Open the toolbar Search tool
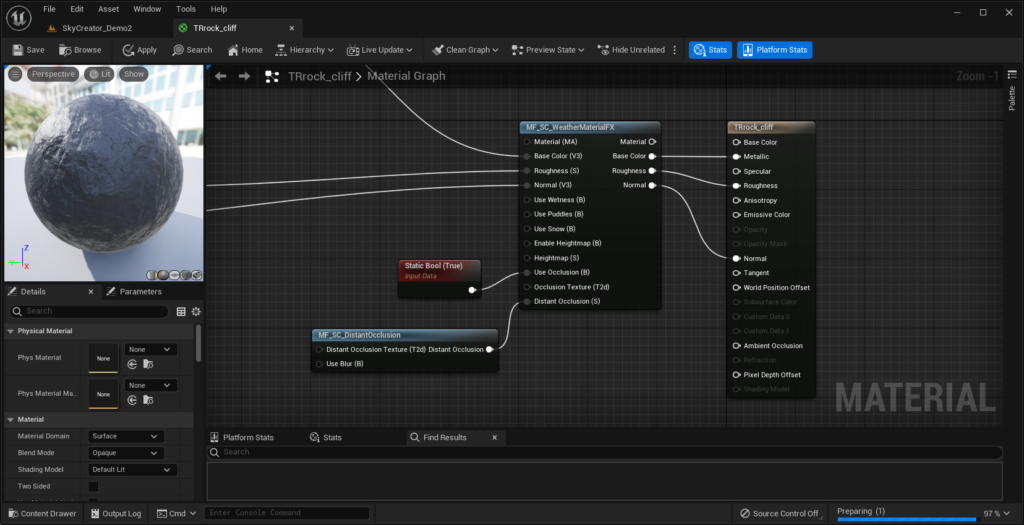The width and height of the screenshot is (1024, 525). point(192,50)
